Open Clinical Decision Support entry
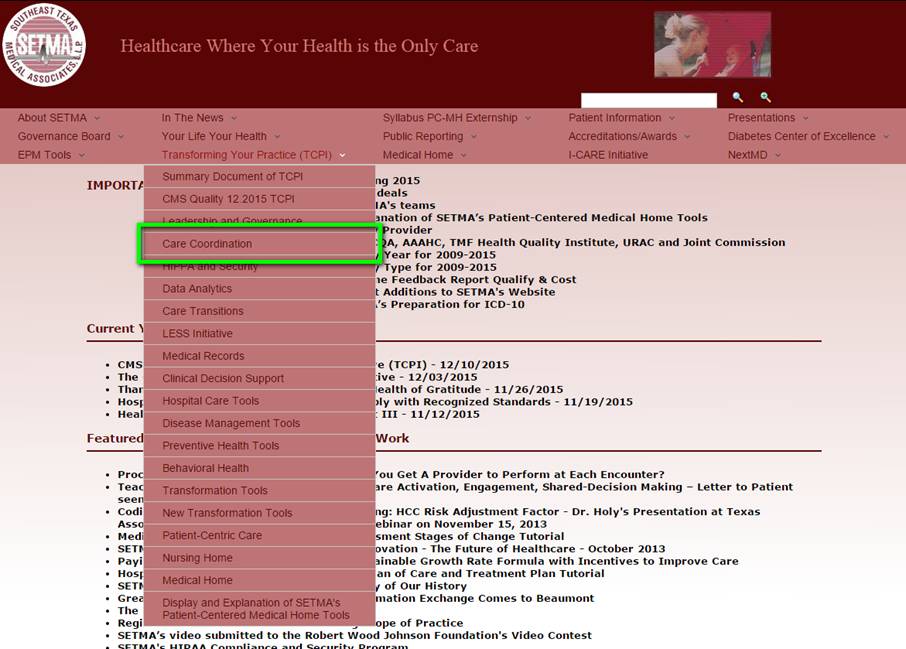906x649 pixels. tap(259, 379)
